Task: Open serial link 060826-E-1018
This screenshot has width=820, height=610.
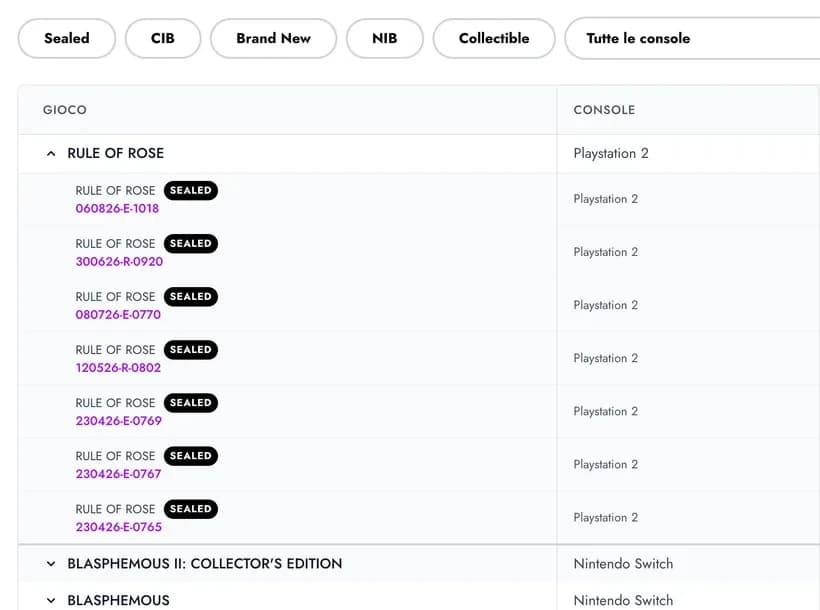Action: (x=117, y=209)
